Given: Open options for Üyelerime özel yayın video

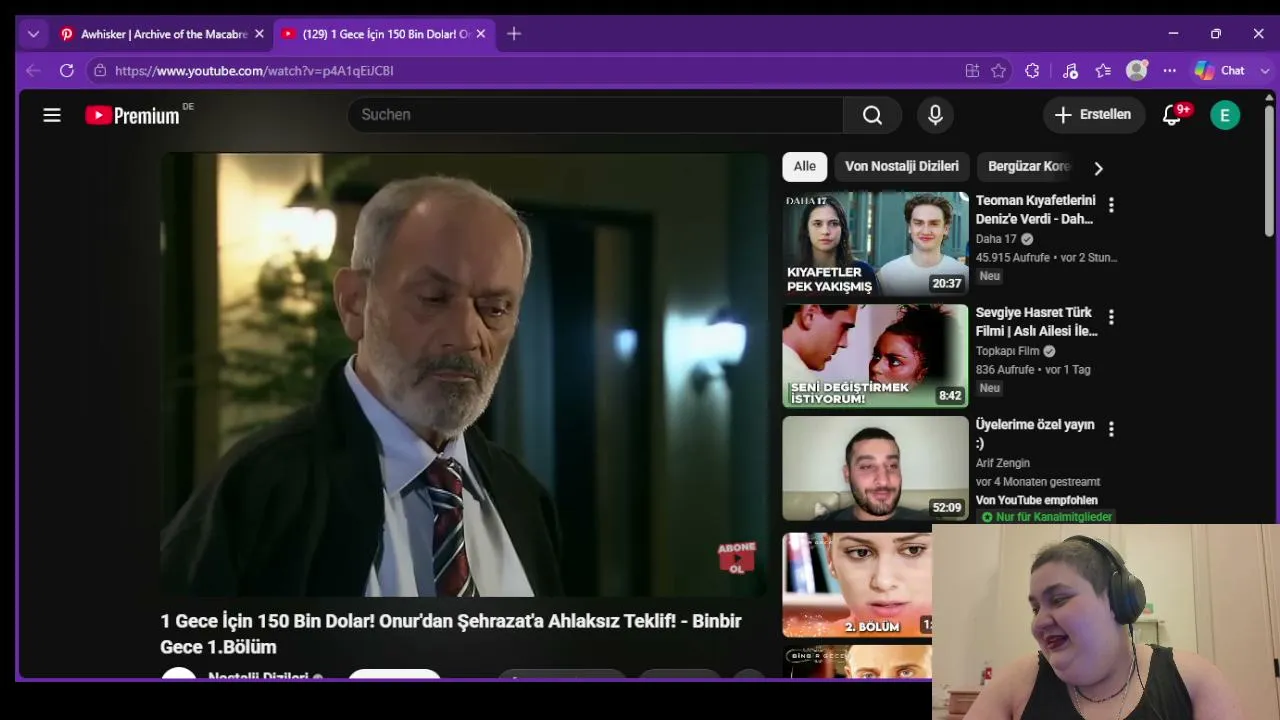Looking at the screenshot, I should (1111, 429).
